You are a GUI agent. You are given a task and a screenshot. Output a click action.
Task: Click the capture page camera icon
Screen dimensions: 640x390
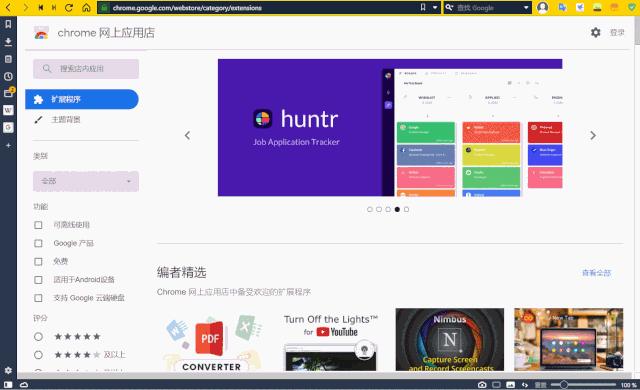point(482,384)
